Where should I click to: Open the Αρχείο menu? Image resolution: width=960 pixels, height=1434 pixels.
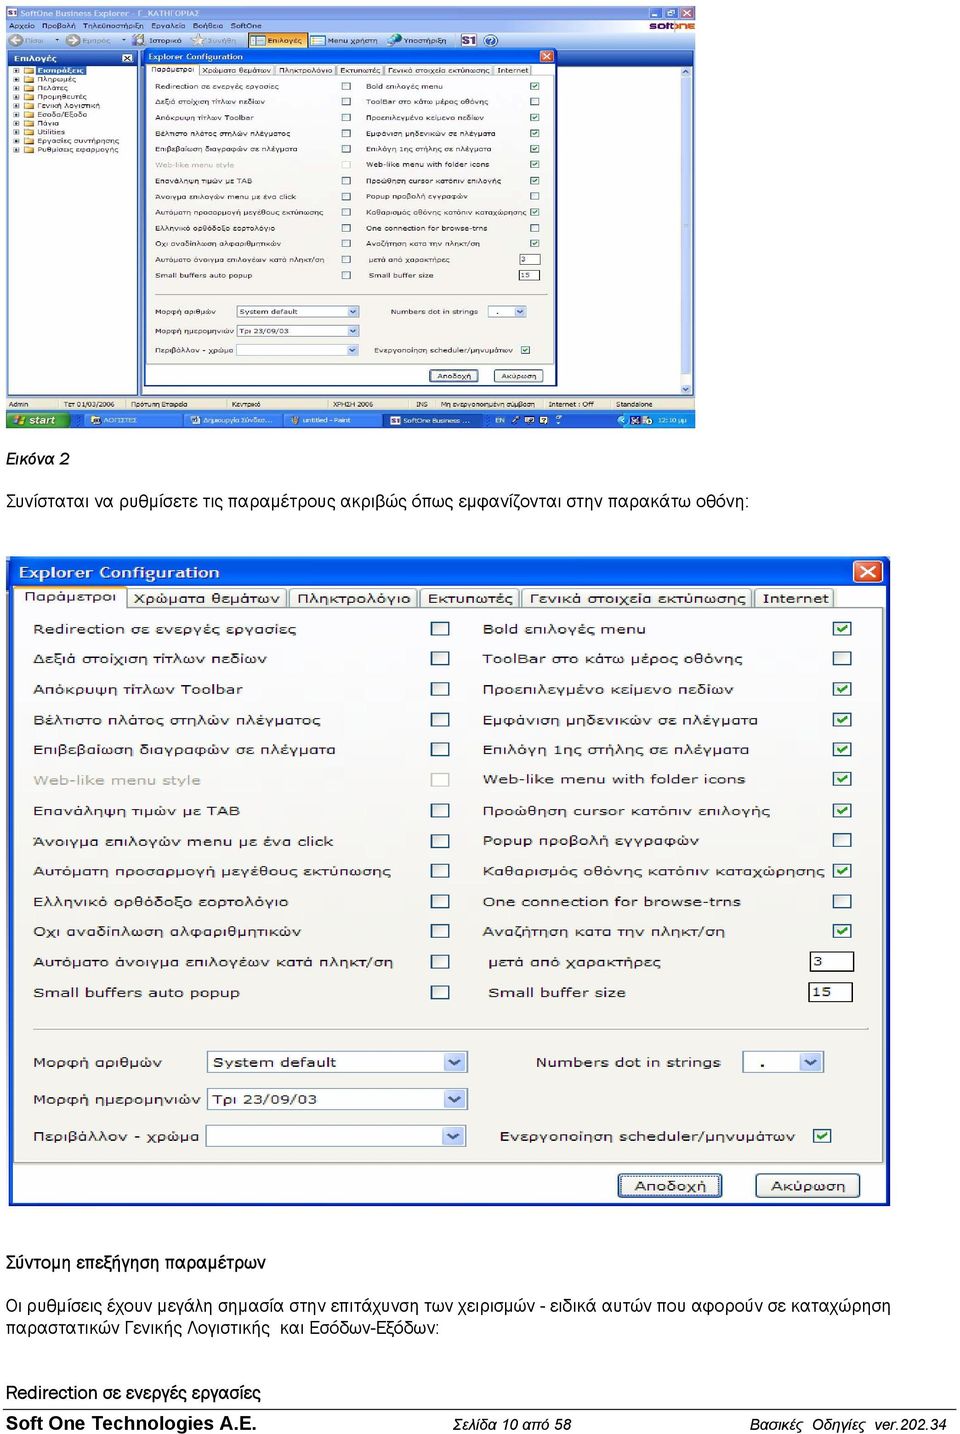(x=21, y=26)
